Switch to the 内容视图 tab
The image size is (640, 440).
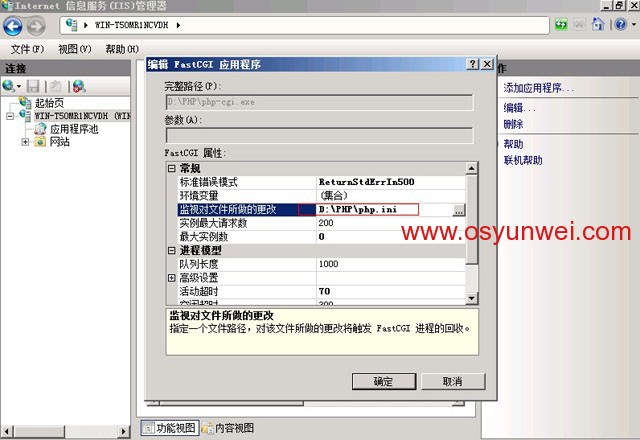click(228, 428)
